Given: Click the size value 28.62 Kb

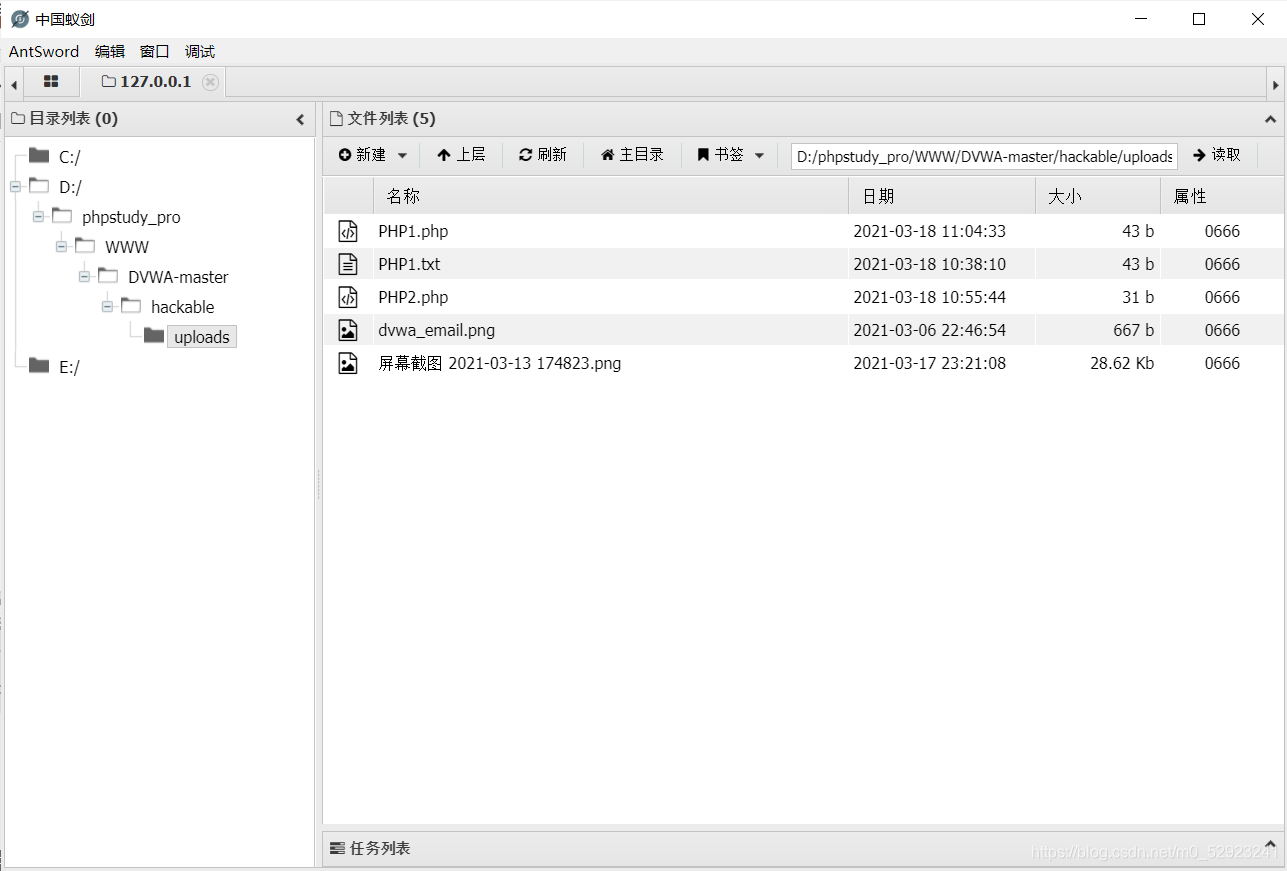Looking at the screenshot, I should click(1122, 364).
